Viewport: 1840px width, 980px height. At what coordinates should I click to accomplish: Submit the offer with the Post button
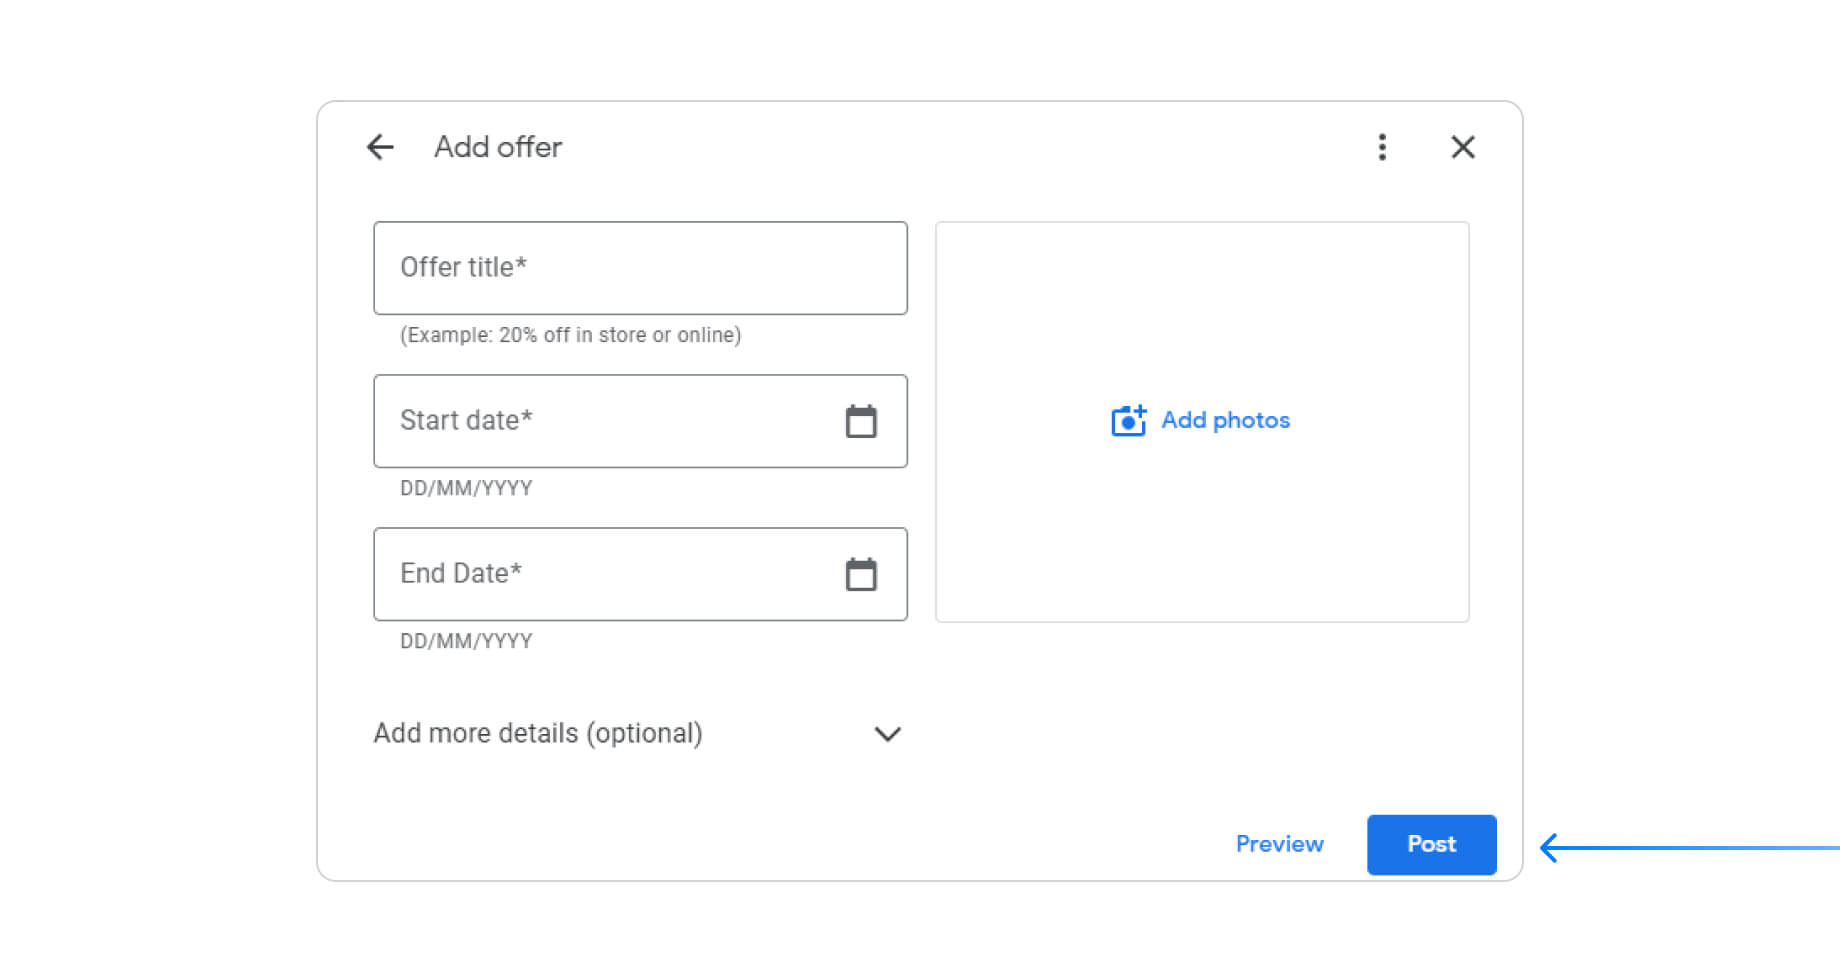(x=1431, y=844)
